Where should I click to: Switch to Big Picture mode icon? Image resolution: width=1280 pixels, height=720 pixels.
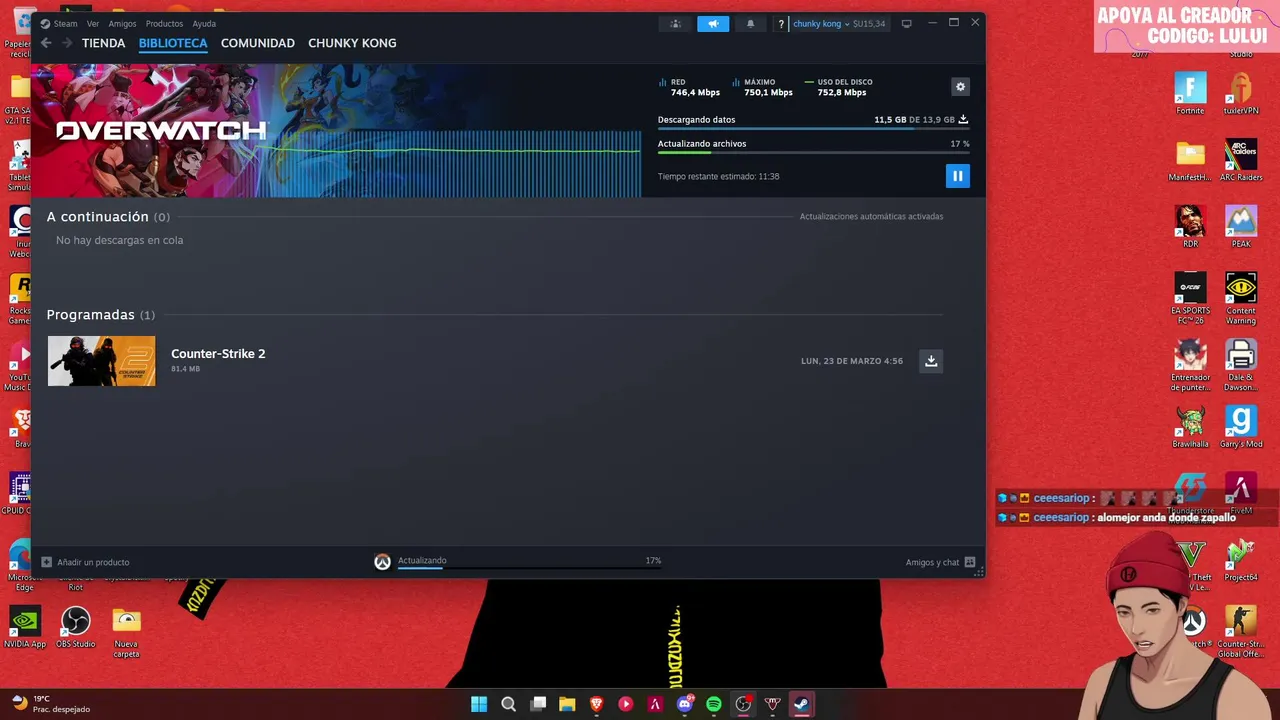point(906,23)
